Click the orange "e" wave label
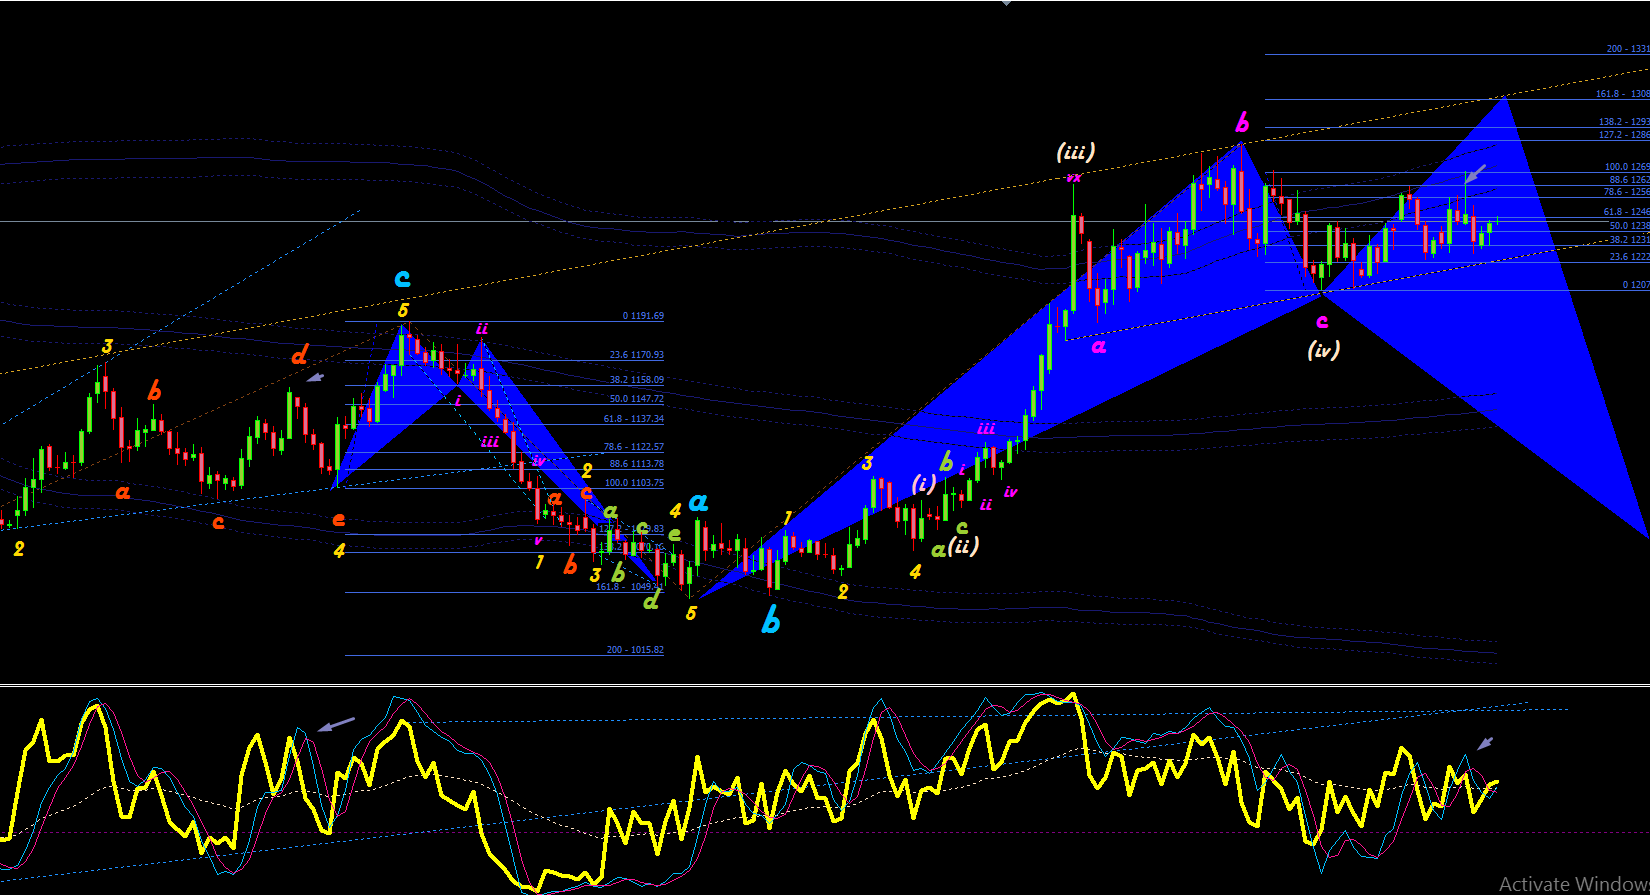 pos(339,519)
